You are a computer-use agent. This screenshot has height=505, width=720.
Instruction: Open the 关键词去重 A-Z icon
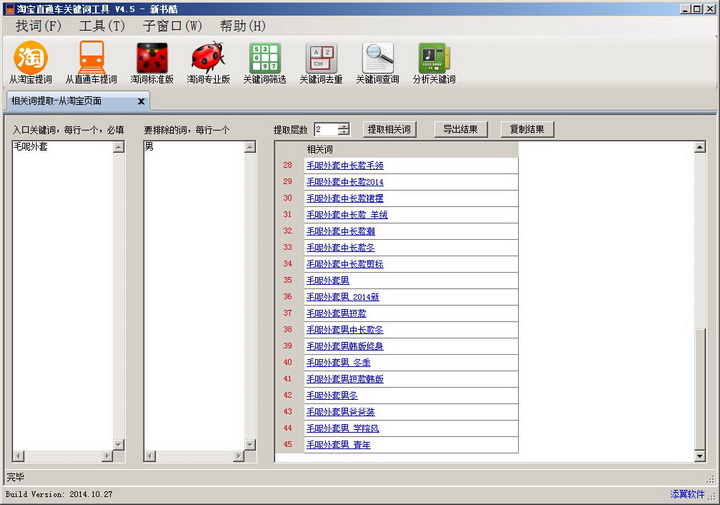pos(321,62)
